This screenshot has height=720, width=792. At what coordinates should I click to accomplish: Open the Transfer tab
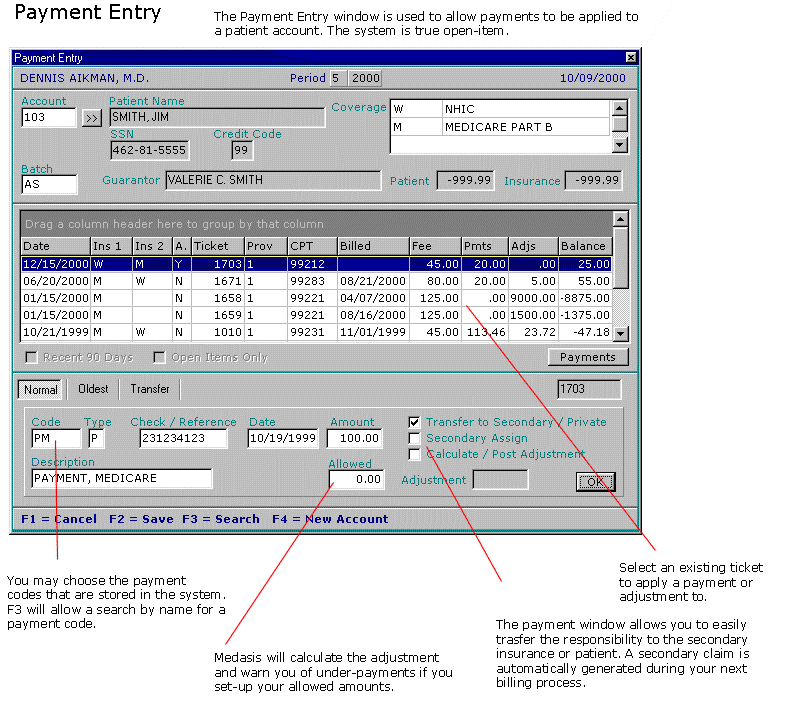(150, 389)
